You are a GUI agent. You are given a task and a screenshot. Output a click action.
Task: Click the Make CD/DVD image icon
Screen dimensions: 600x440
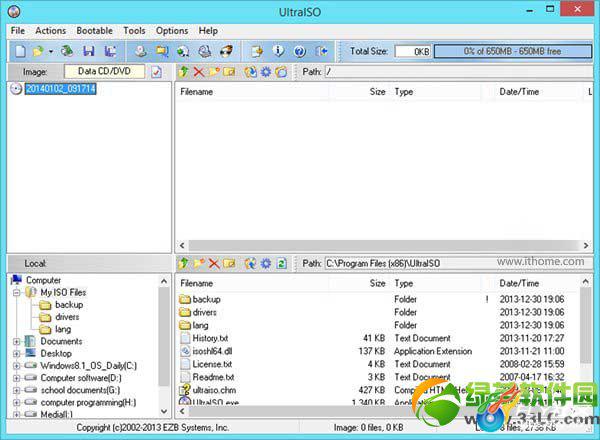click(x=140, y=51)
